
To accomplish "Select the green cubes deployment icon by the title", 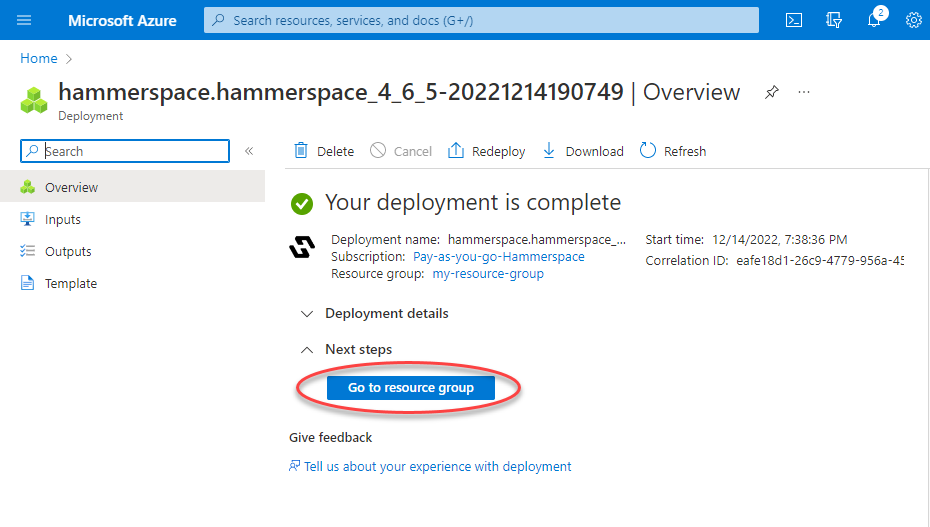I will pos(34,100).
